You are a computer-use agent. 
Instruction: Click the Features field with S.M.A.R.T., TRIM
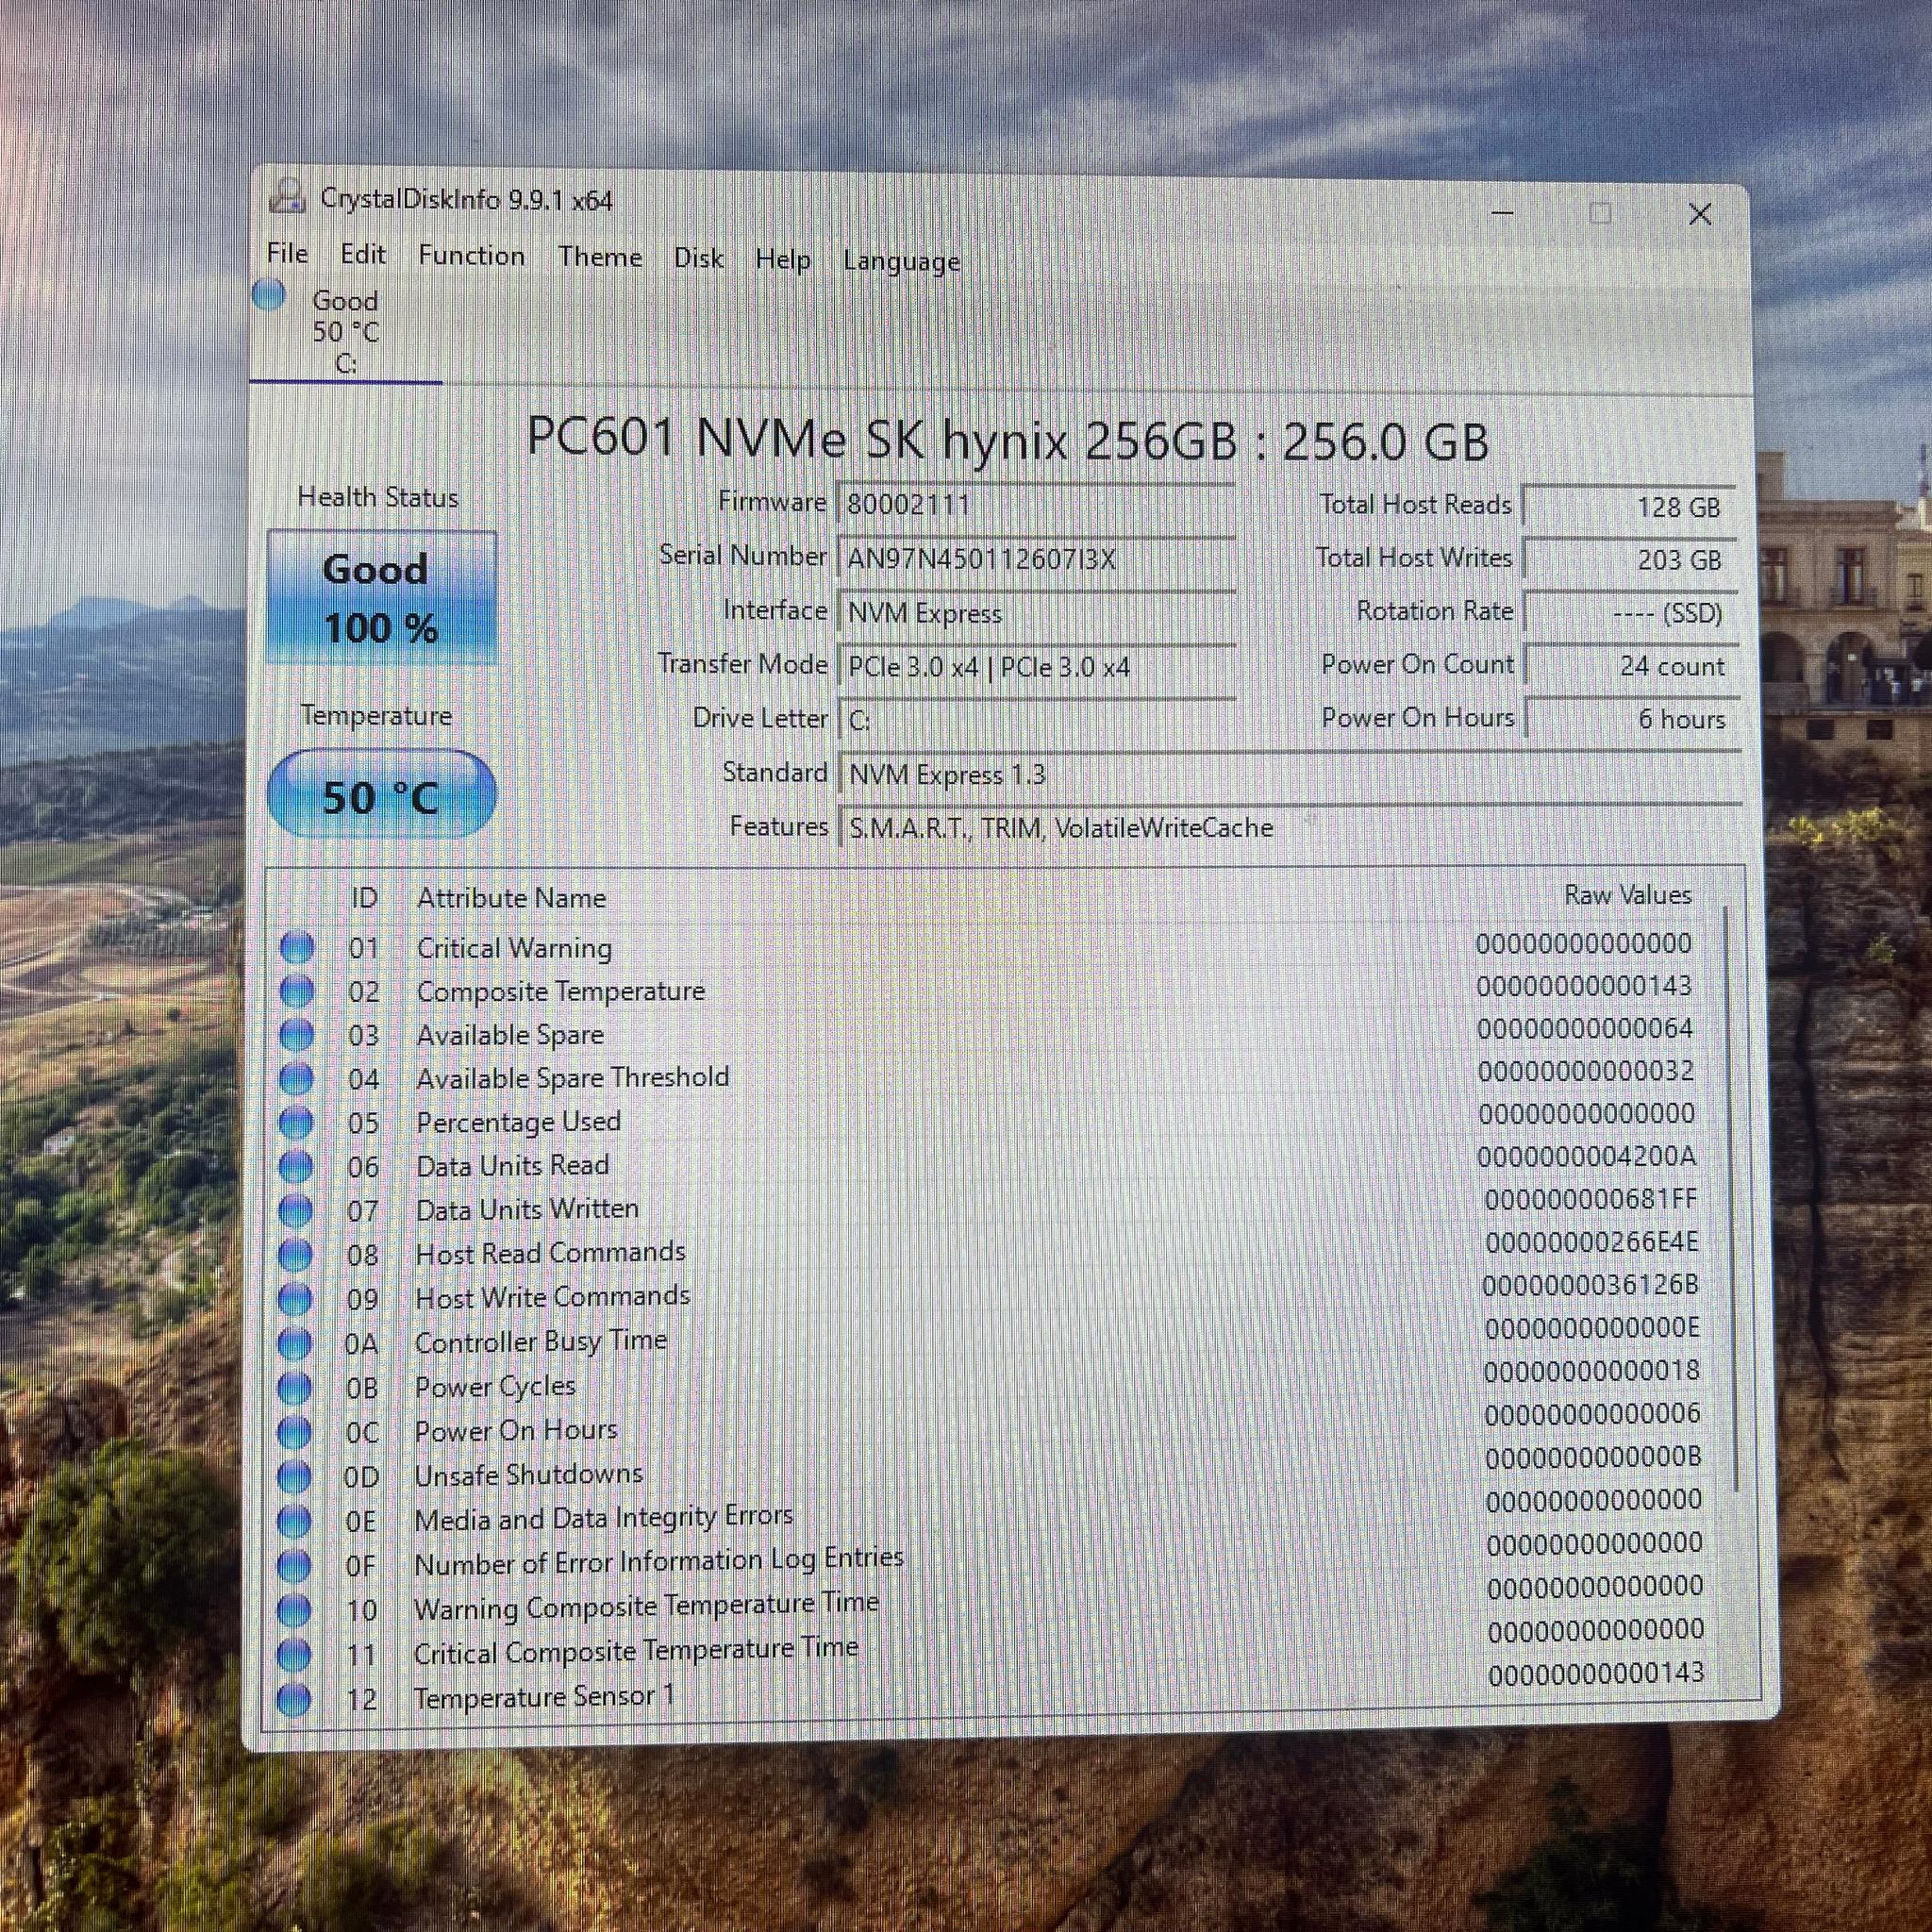[1290, 828]
